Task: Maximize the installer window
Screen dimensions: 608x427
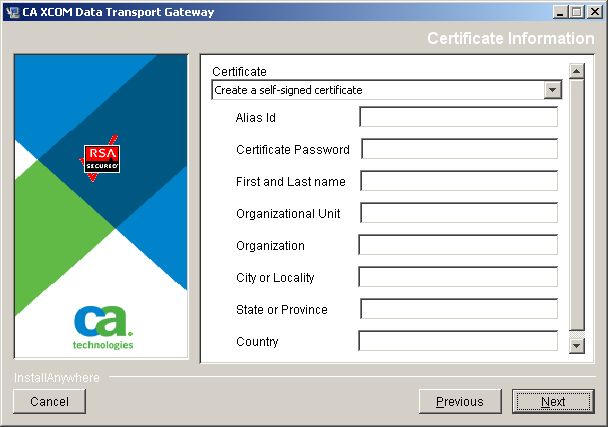Action: [x=577, y=12]
